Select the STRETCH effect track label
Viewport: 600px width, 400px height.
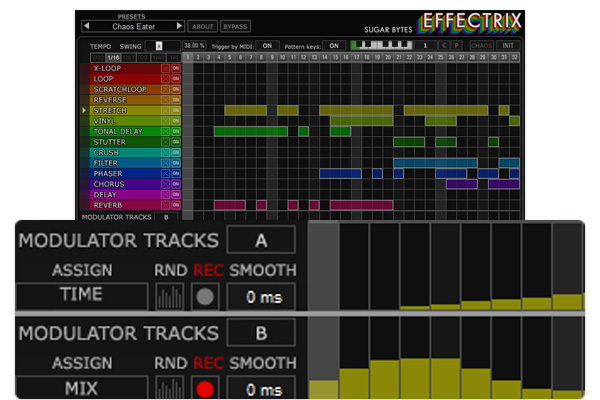click(x=120, y=110)
